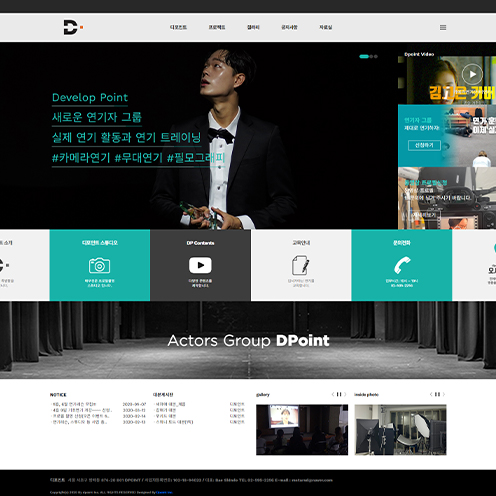Pause the inside photo slideshow
The height and width of the screenshot is (496, 496).
pos(437,394)
